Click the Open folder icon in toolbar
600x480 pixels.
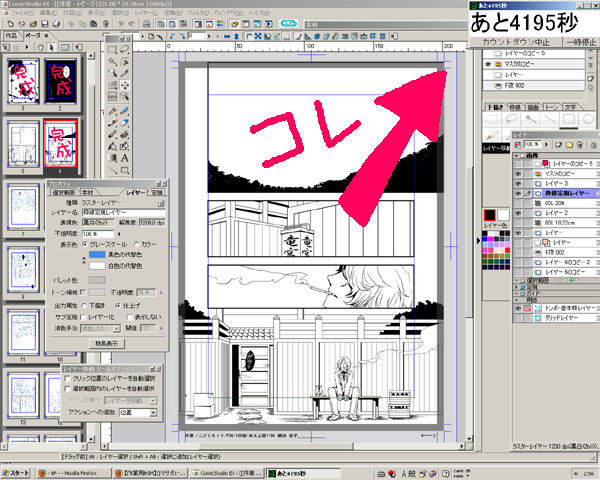pos(33,24)
